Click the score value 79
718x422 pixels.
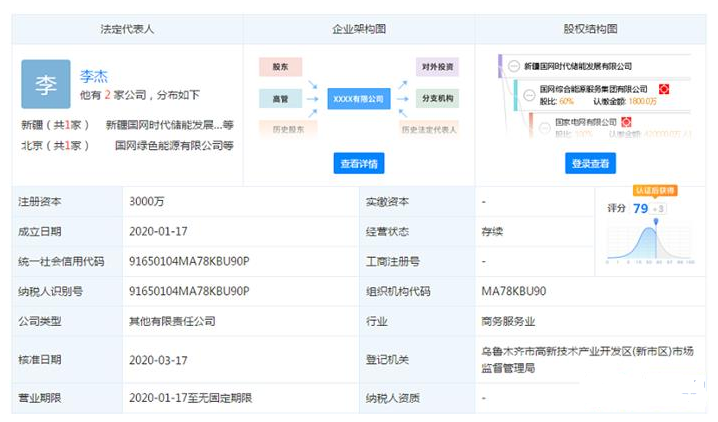[x=640, y=208]
